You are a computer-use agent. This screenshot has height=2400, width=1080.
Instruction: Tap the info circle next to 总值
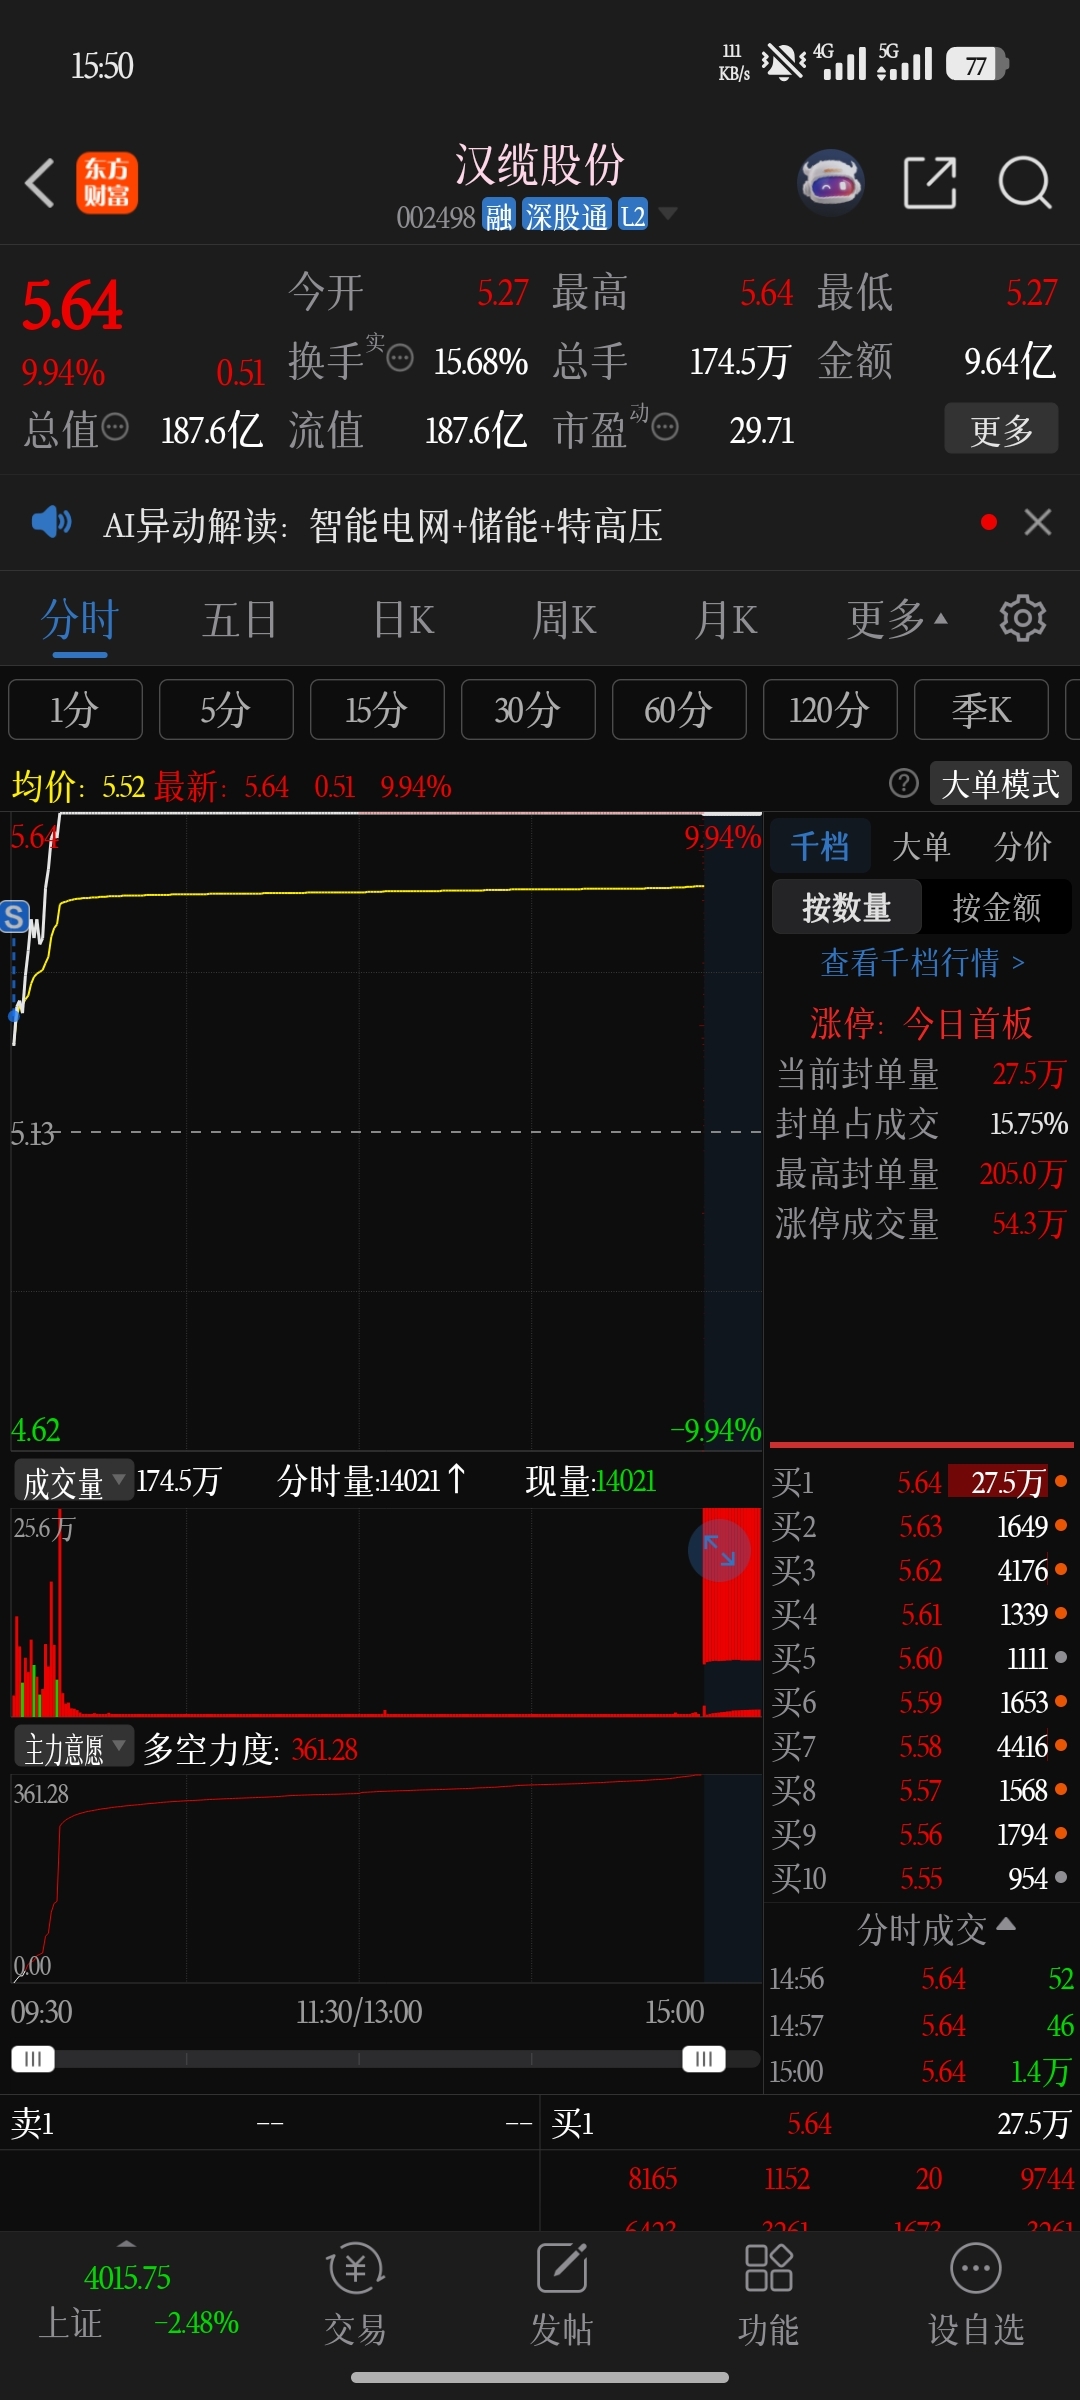(115, 427)
